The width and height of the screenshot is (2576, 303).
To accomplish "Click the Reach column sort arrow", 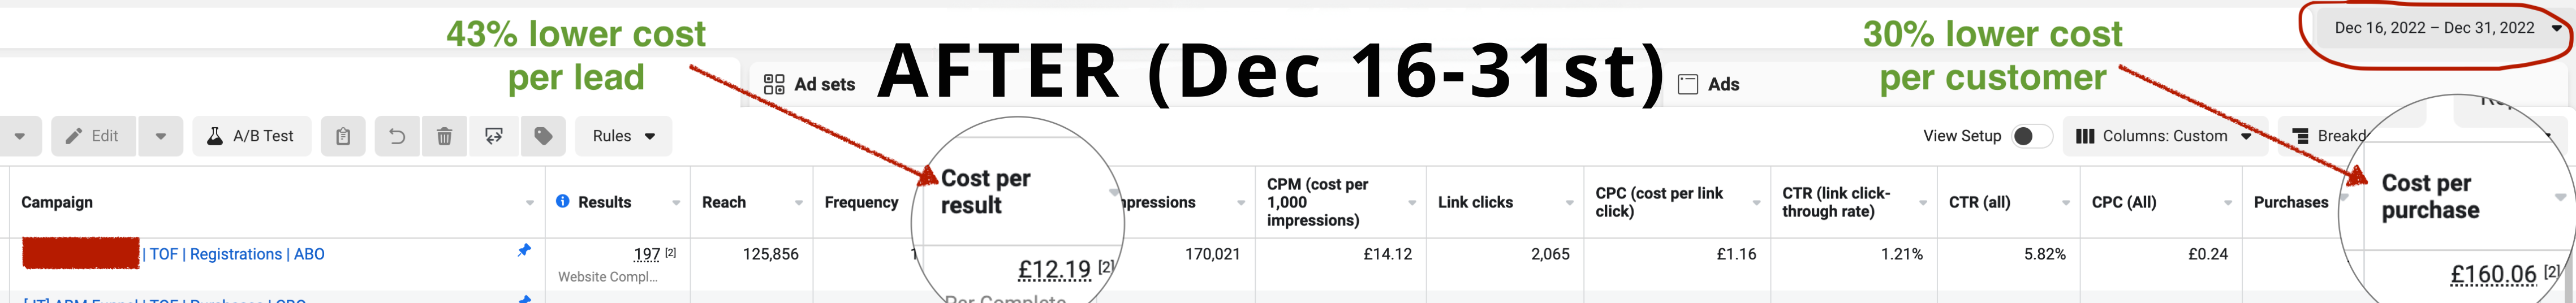I will (799, 203).
